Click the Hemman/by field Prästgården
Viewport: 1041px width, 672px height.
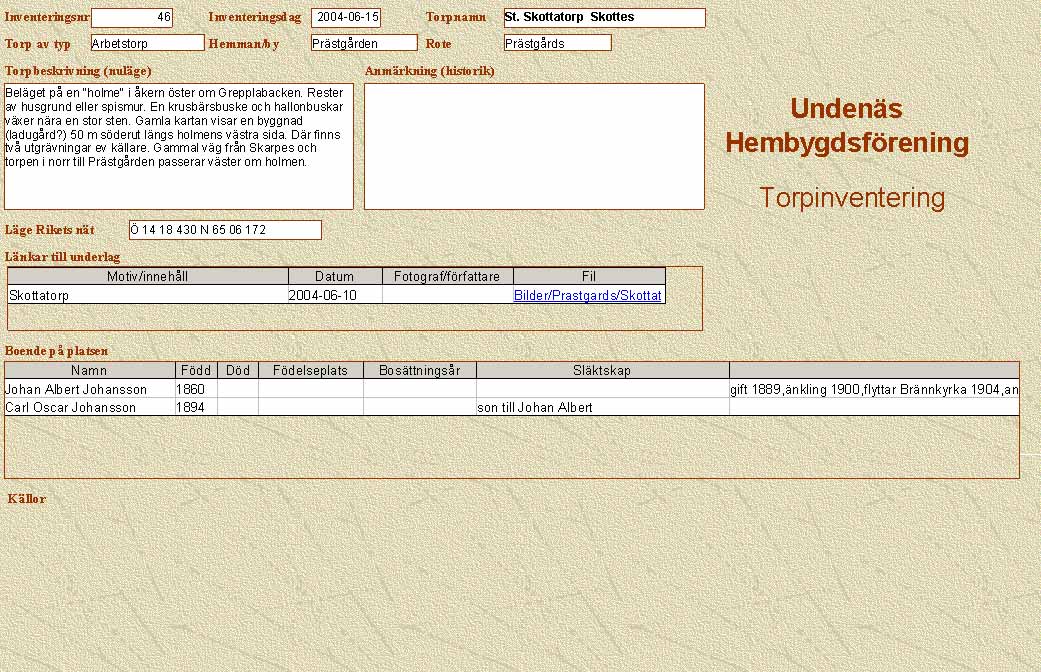click(x=364, y=43)
